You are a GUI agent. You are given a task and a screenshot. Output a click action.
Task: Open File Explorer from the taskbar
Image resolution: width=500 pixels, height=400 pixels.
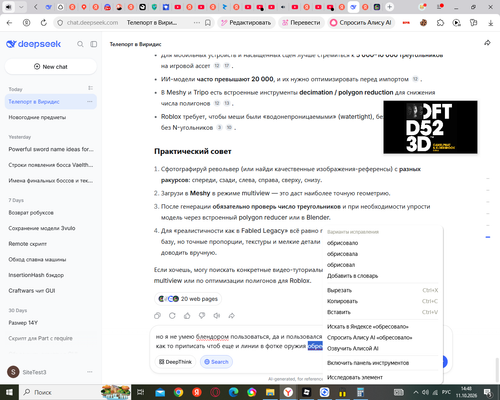pos(270,392)
